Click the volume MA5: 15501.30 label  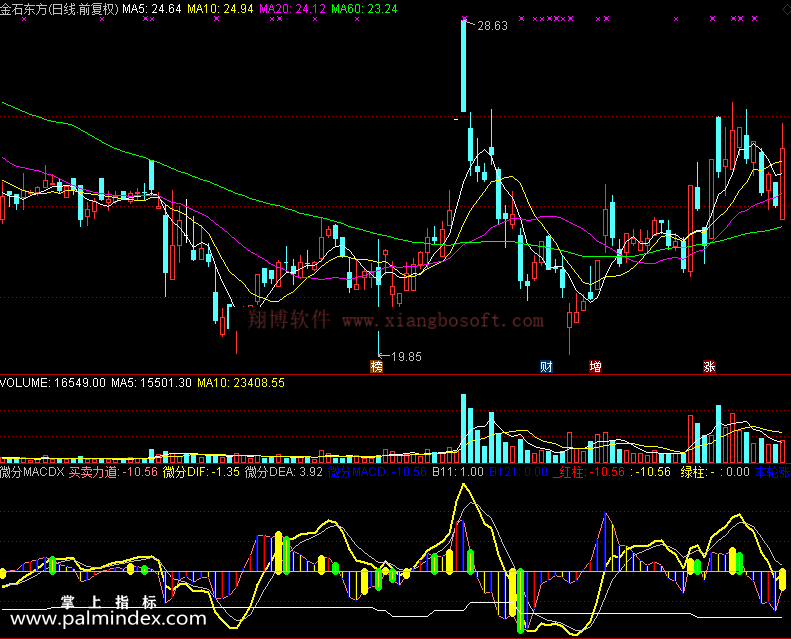(x=151, y=383)
